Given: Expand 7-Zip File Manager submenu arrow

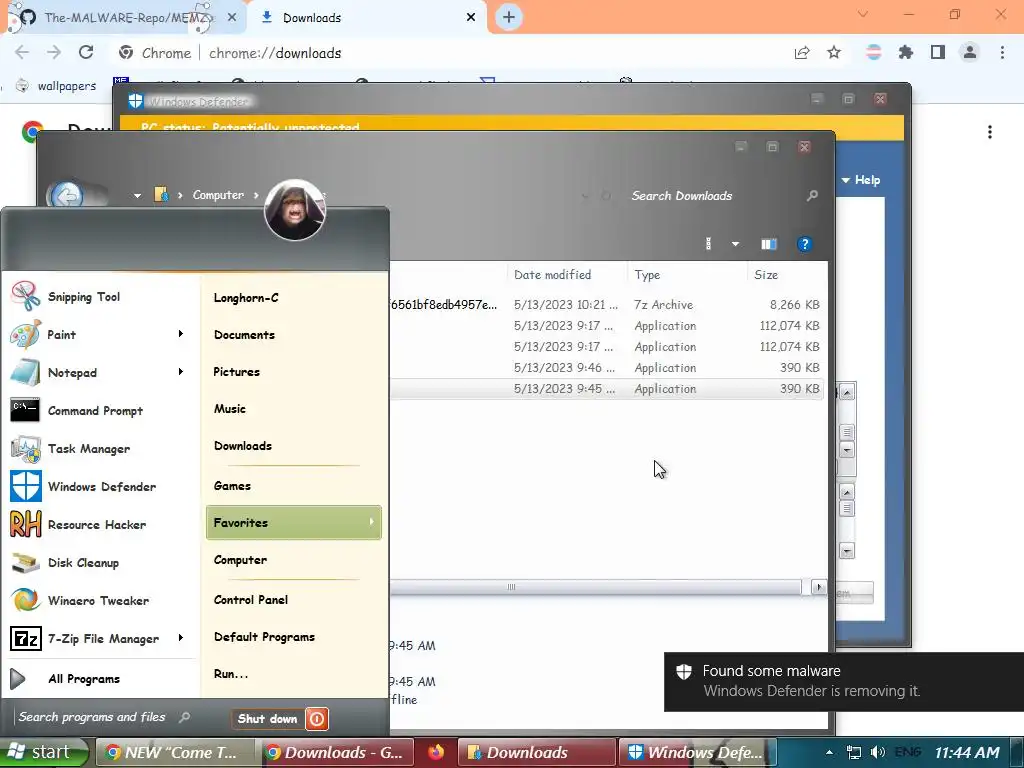Looking at the screenshot, I should pyautogui.click(x=181, y=637).
